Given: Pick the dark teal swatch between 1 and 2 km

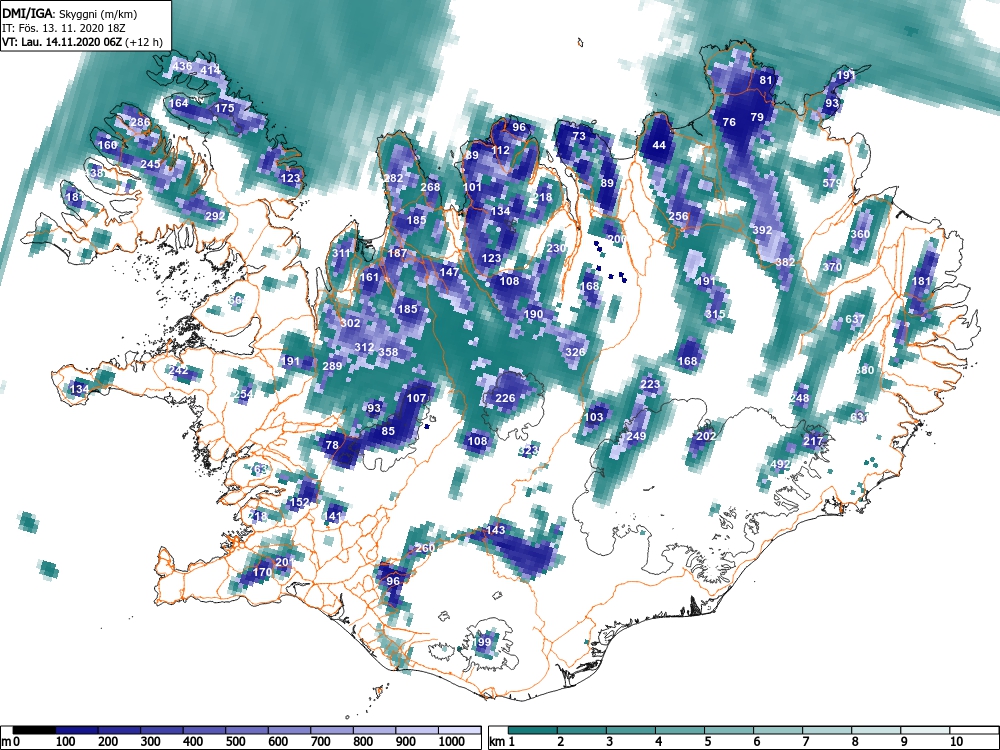Looking at the screenshot, I should (x=533, y=730).
